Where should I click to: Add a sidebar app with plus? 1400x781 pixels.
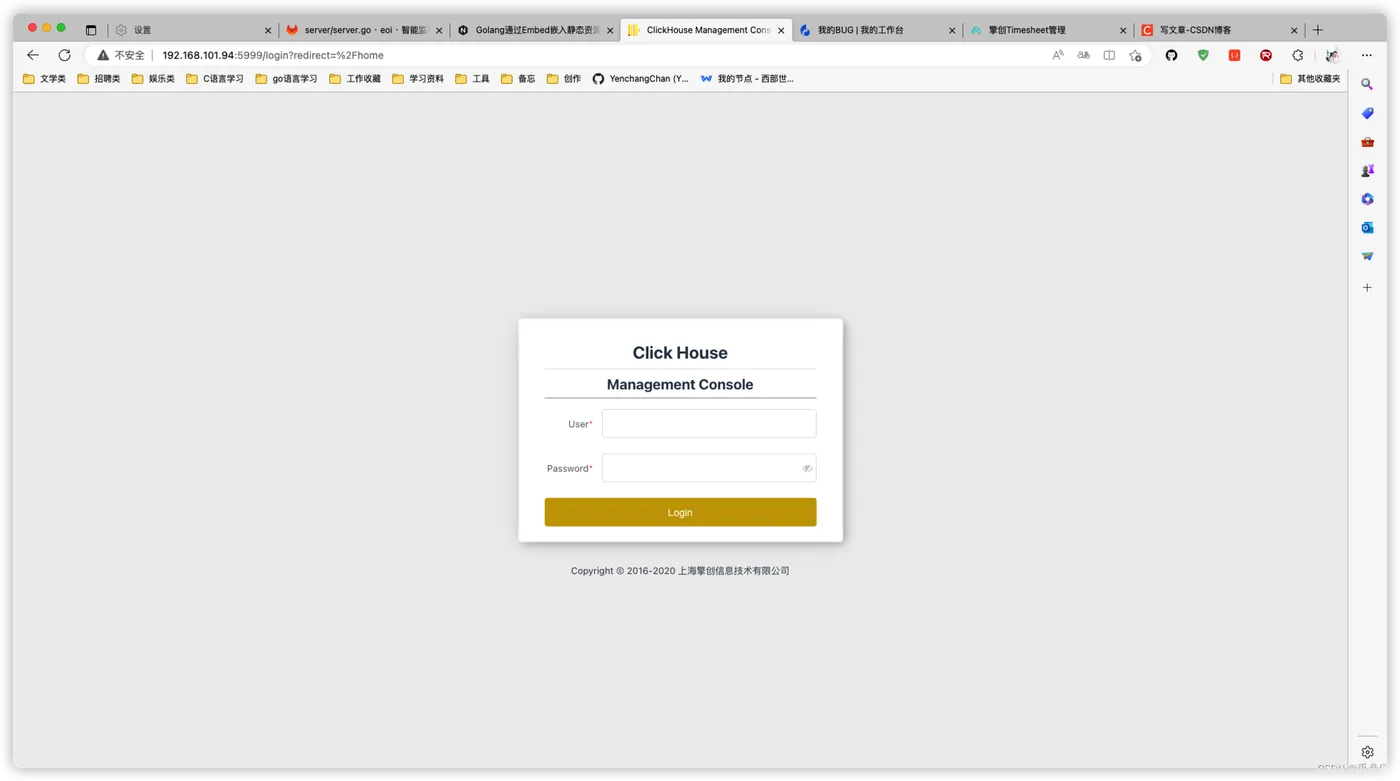coord(1367,287)
